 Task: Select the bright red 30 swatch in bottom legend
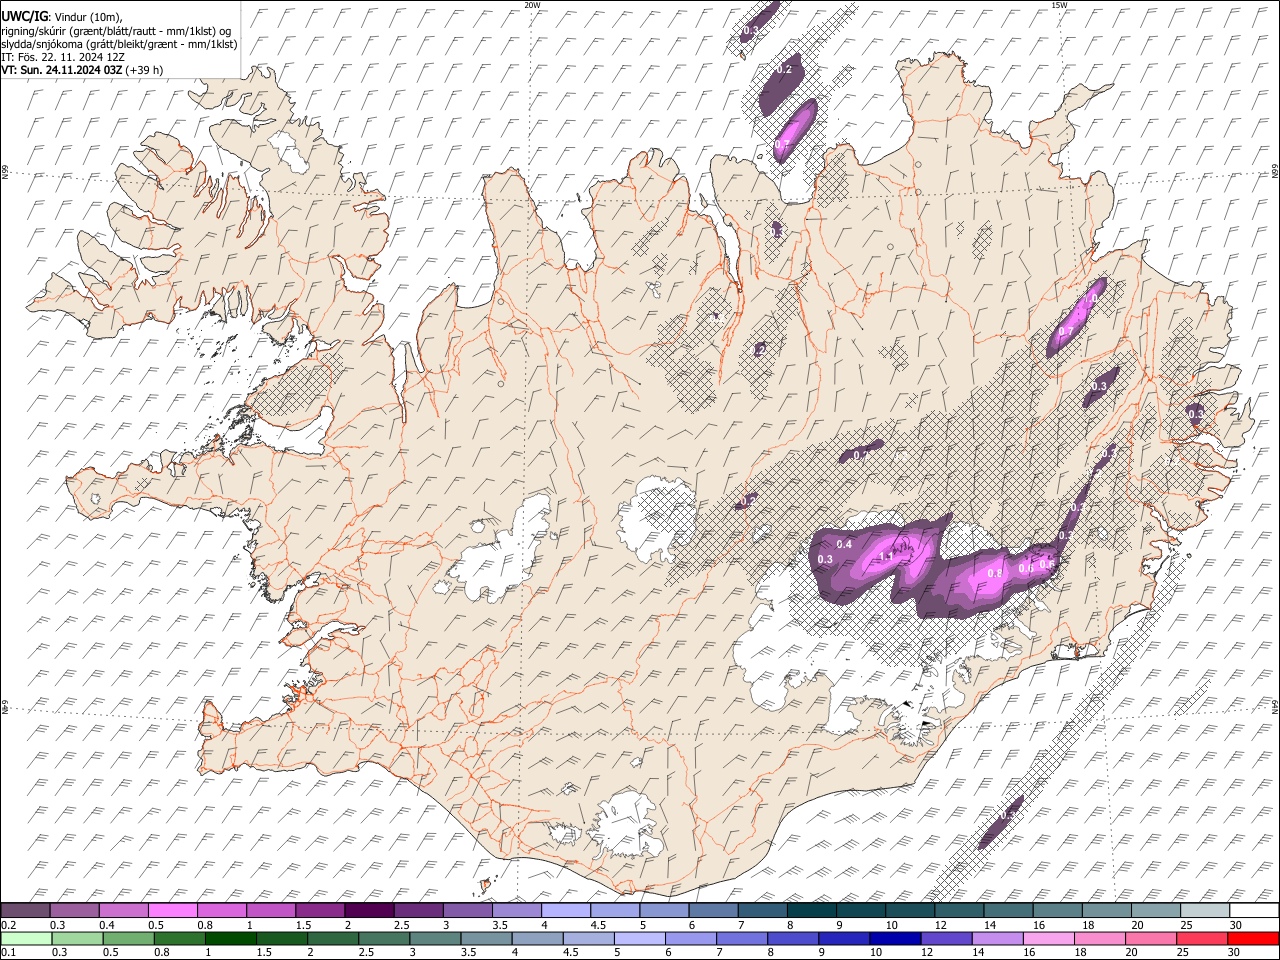pos(1253,938)
